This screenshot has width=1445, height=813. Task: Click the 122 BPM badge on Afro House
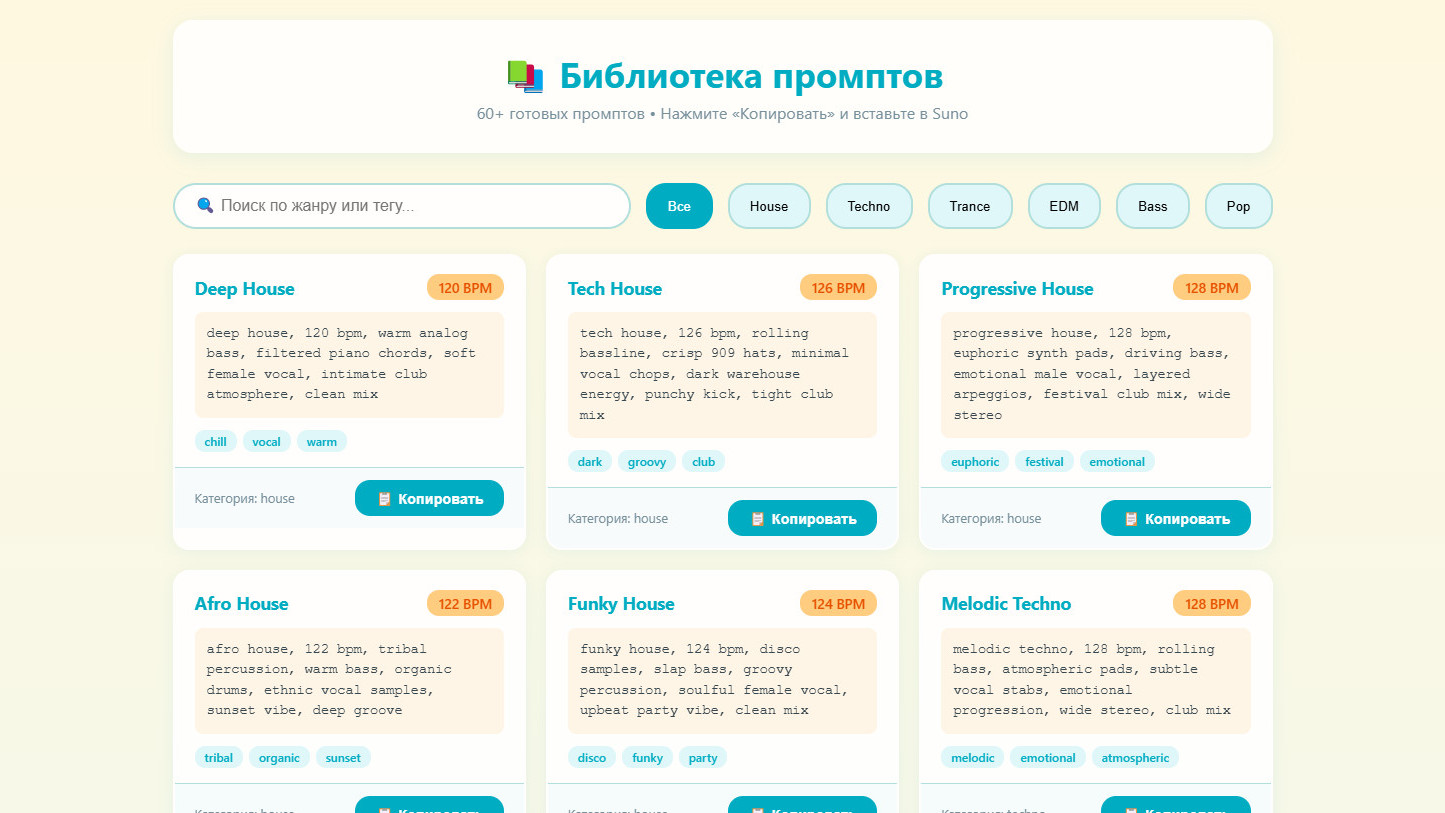pos(465,603)
